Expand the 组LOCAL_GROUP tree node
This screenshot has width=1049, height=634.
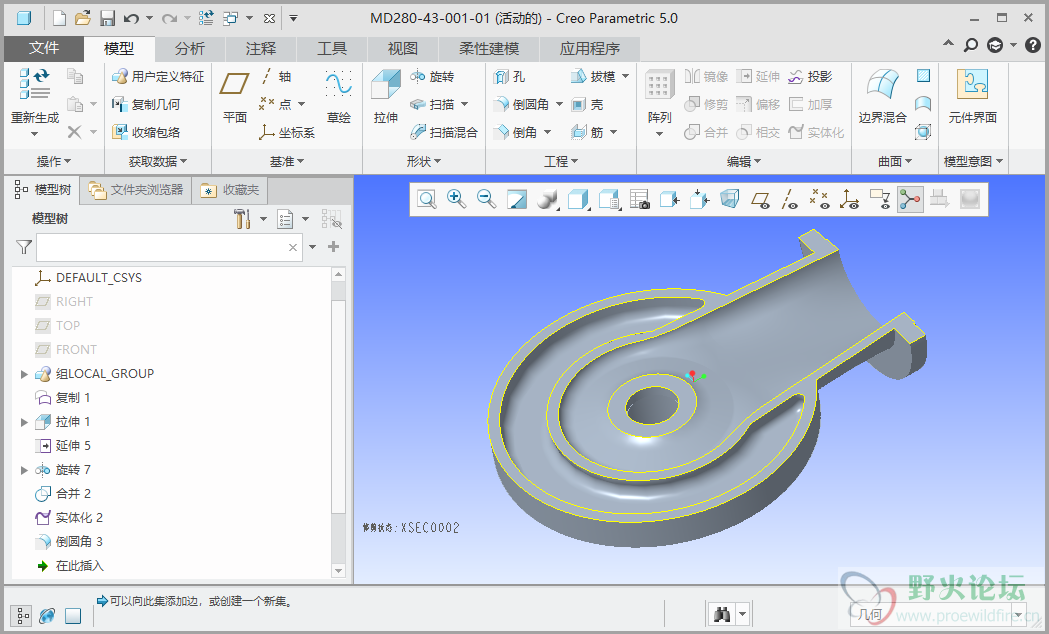(24, 374)
